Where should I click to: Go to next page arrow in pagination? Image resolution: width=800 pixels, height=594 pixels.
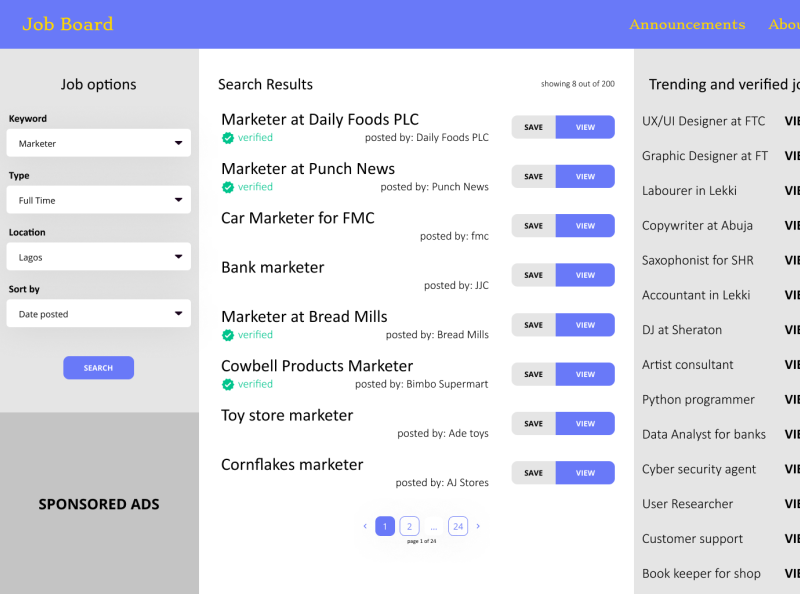[478, 526]
